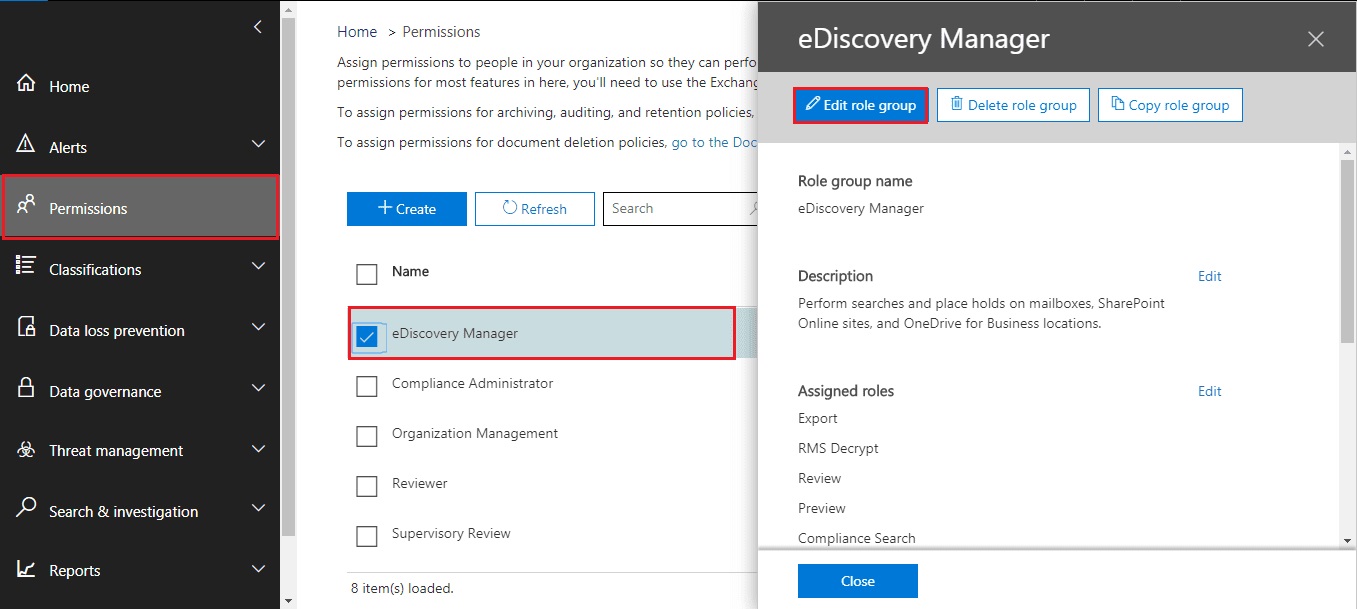This screenshot has width=1357, height=609.
Task: Follow the Permissions breadcrumb link
Action: 441,31
